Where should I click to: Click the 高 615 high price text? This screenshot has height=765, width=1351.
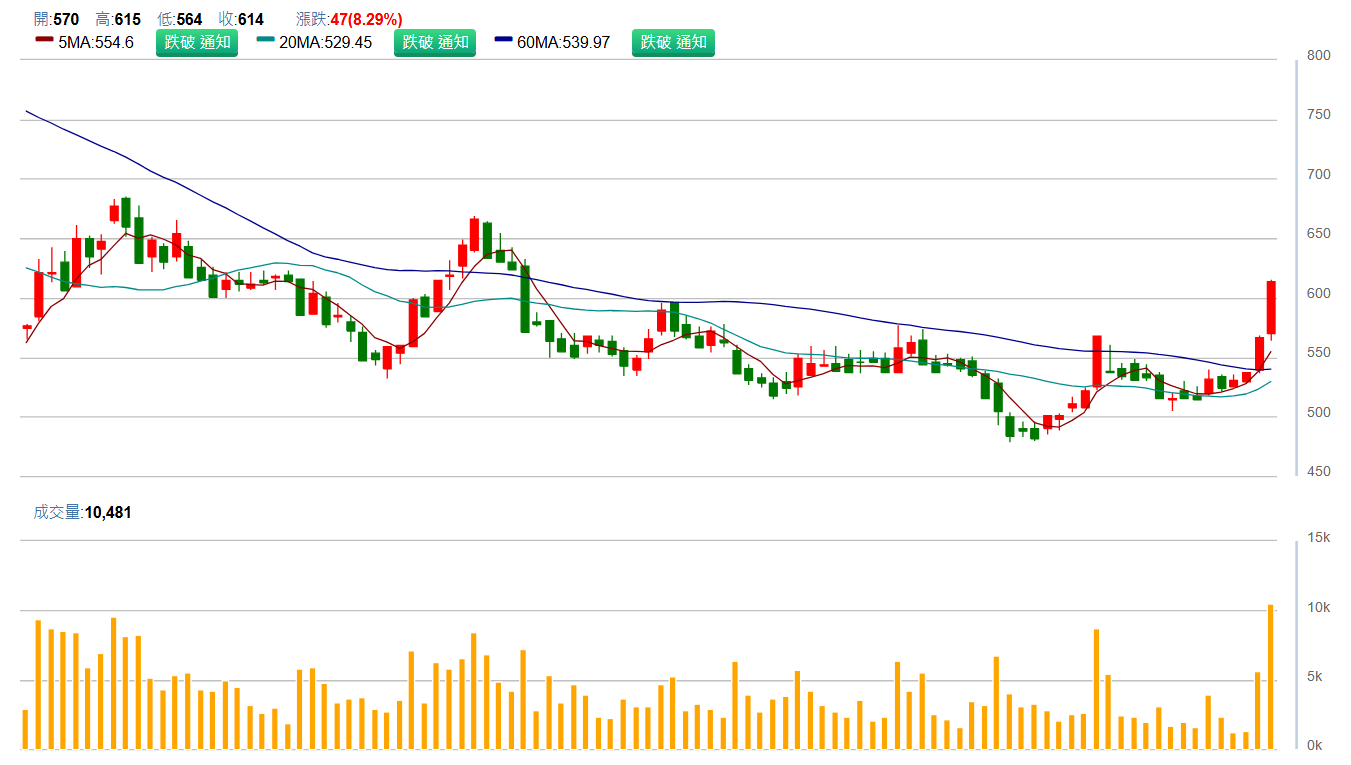118,19
